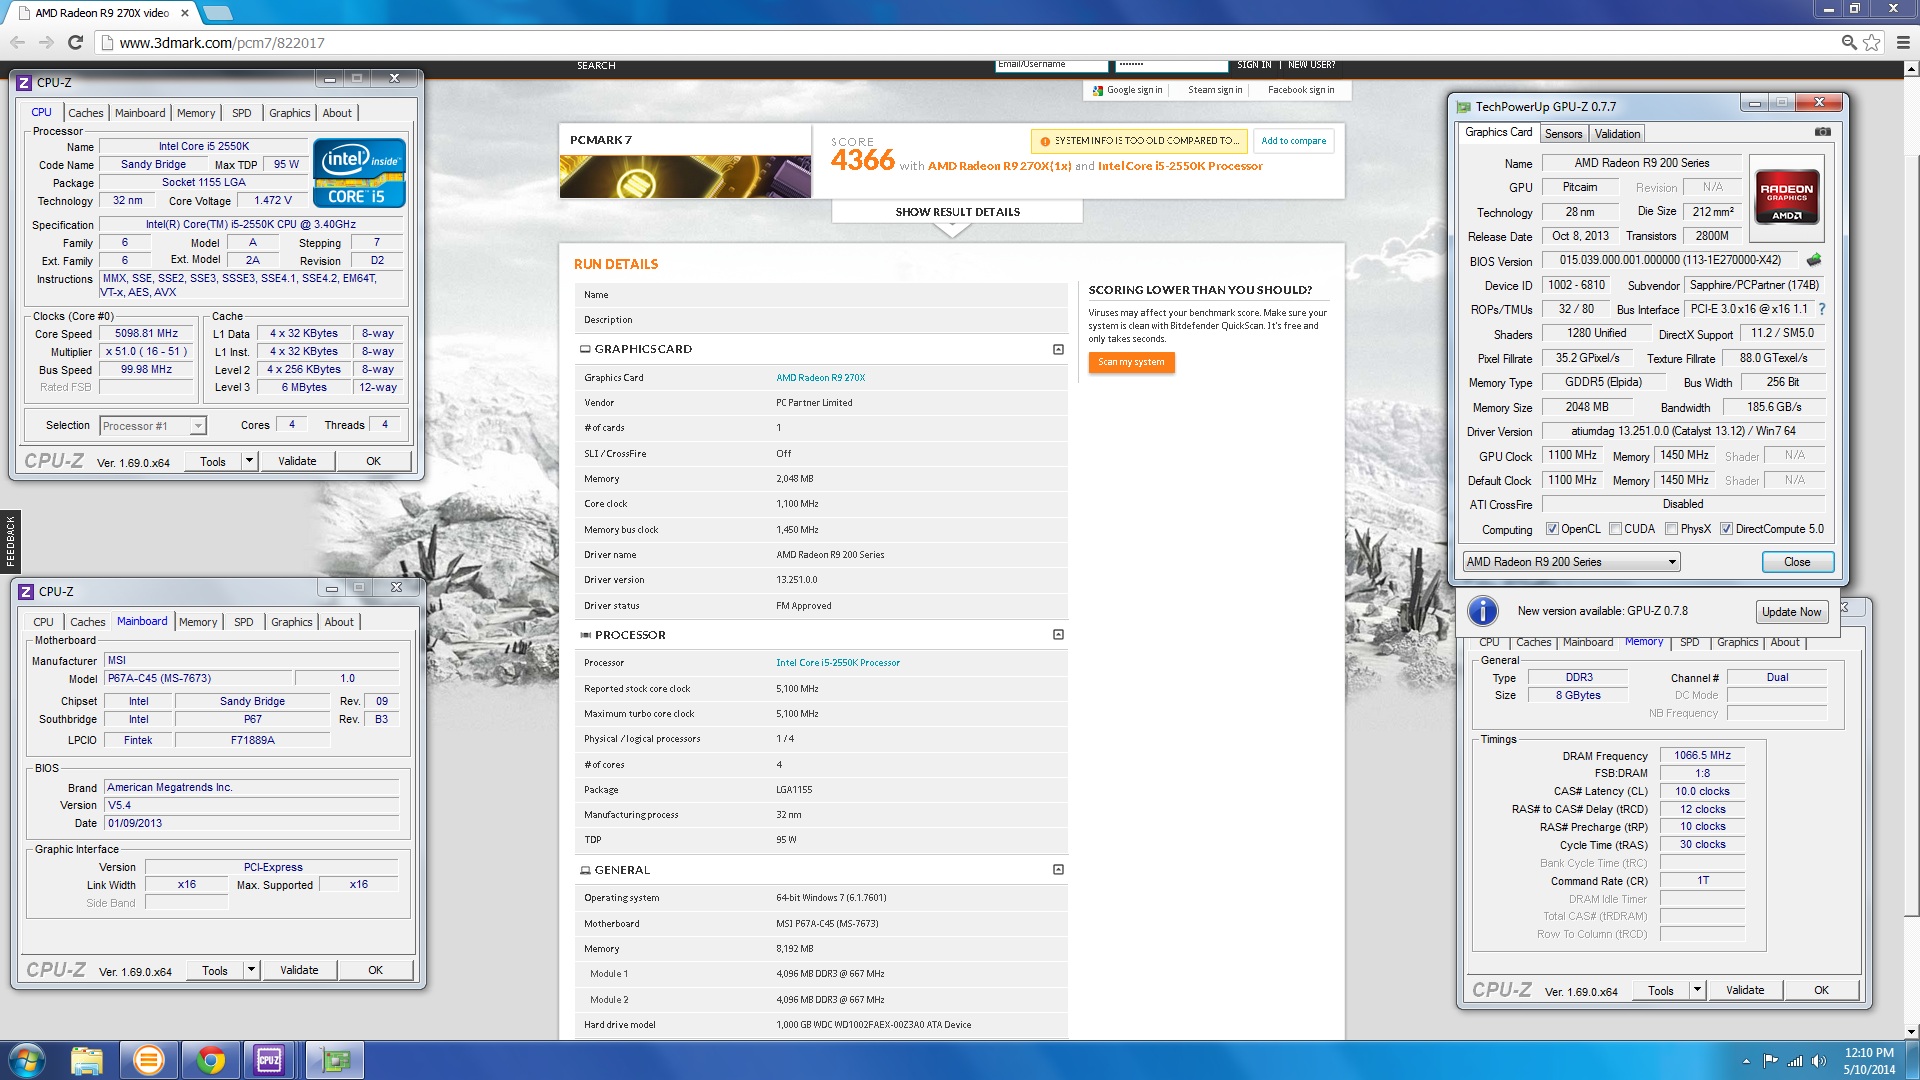Click the volume speaker tray icon
1920x1080 pixels.
click(x=1818, y=1061)
